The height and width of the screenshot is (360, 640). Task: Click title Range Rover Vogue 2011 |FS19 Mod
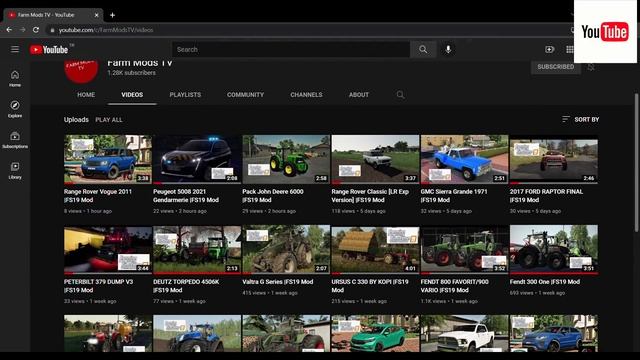pos(98,196)
